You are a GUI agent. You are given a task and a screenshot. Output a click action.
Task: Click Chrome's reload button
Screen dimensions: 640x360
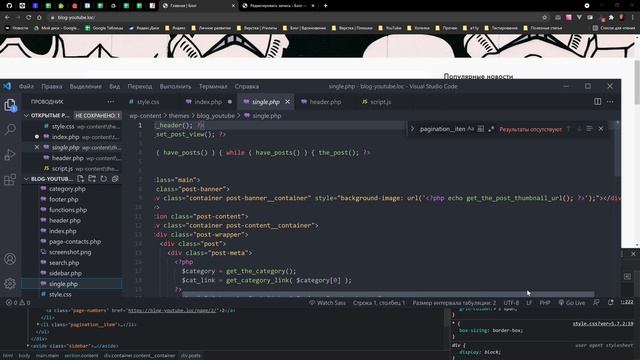click(x=29, y=17)
